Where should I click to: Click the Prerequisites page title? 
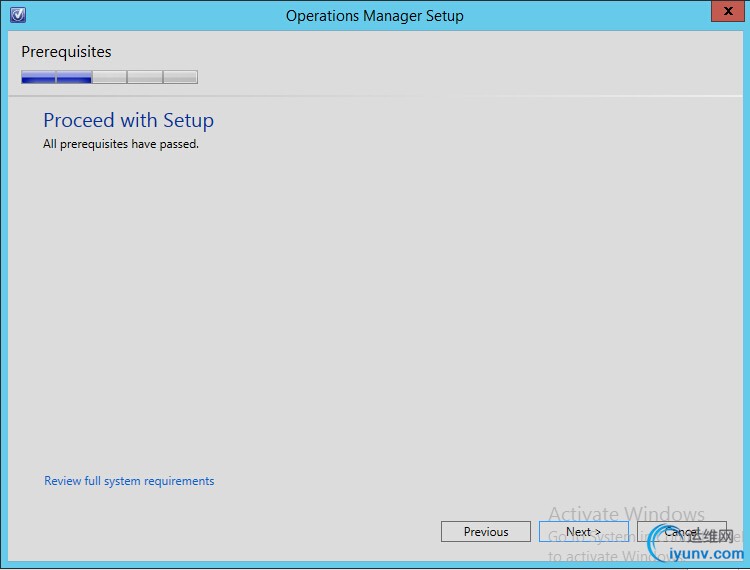(66, 52)
